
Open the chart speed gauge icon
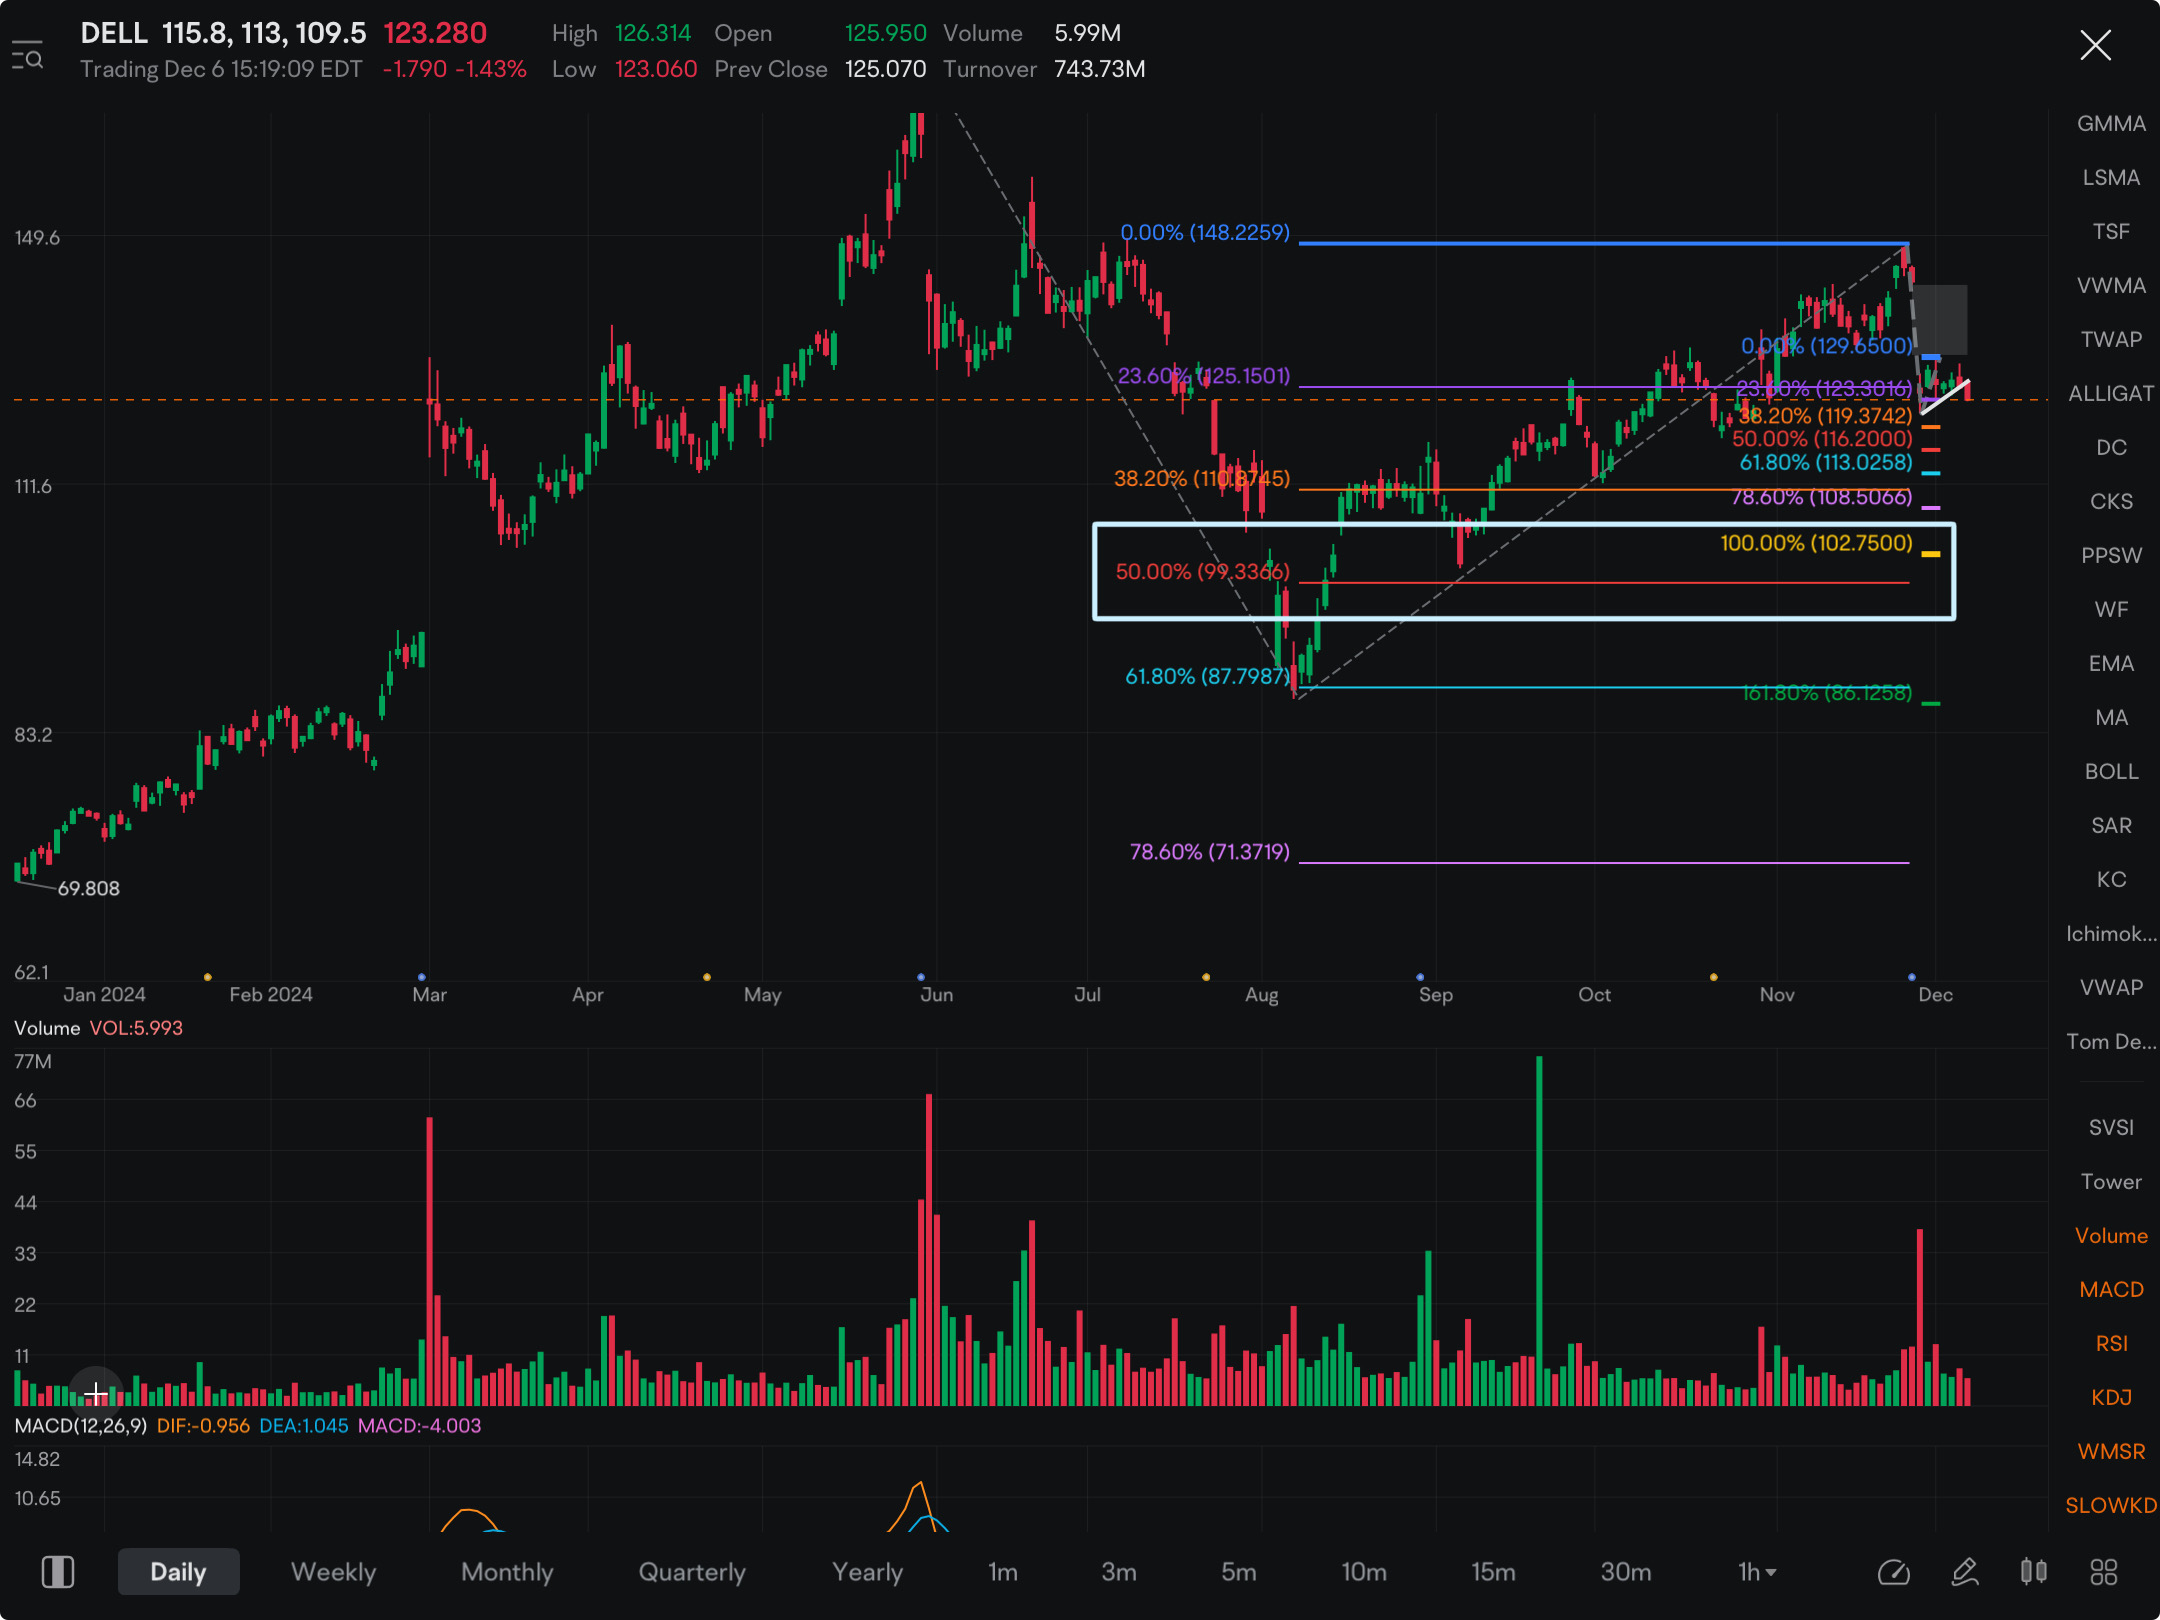click(1893, 1572)
